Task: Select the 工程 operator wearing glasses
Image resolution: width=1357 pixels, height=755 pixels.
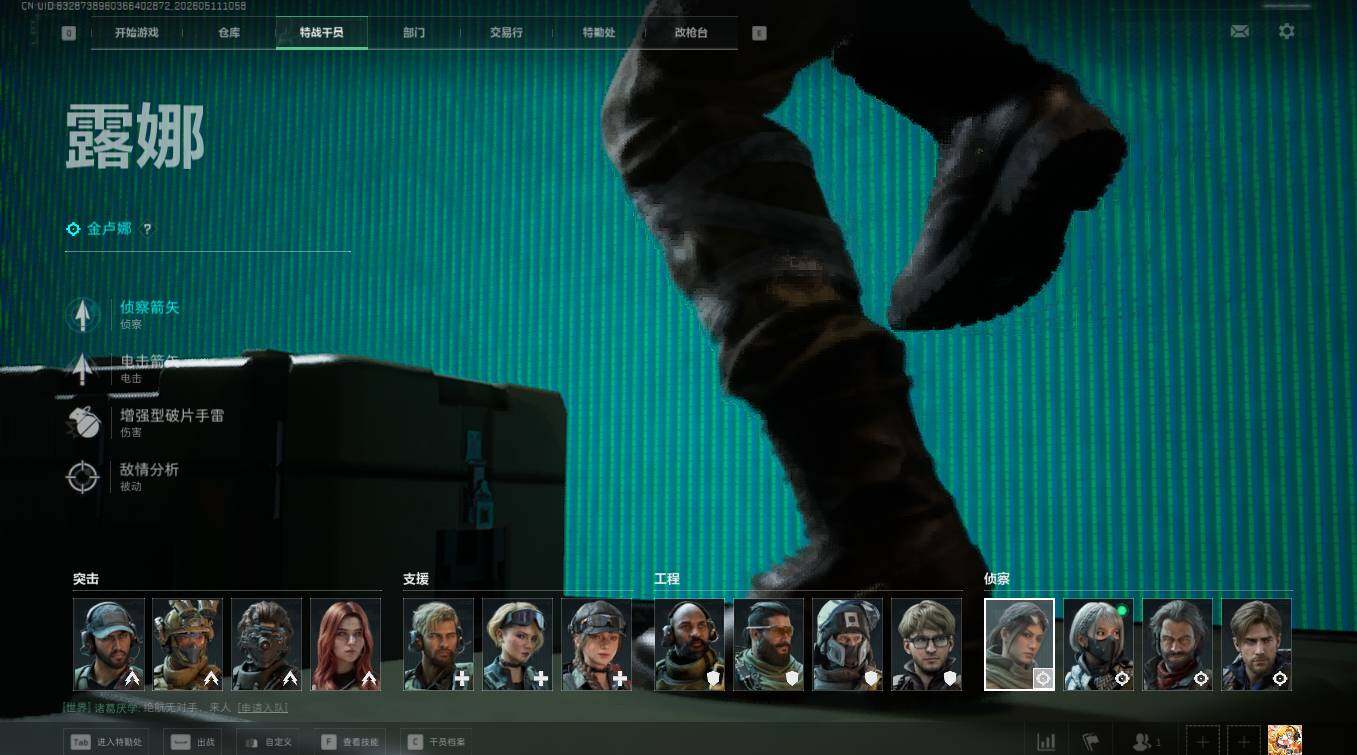Action: click(927, 644)
